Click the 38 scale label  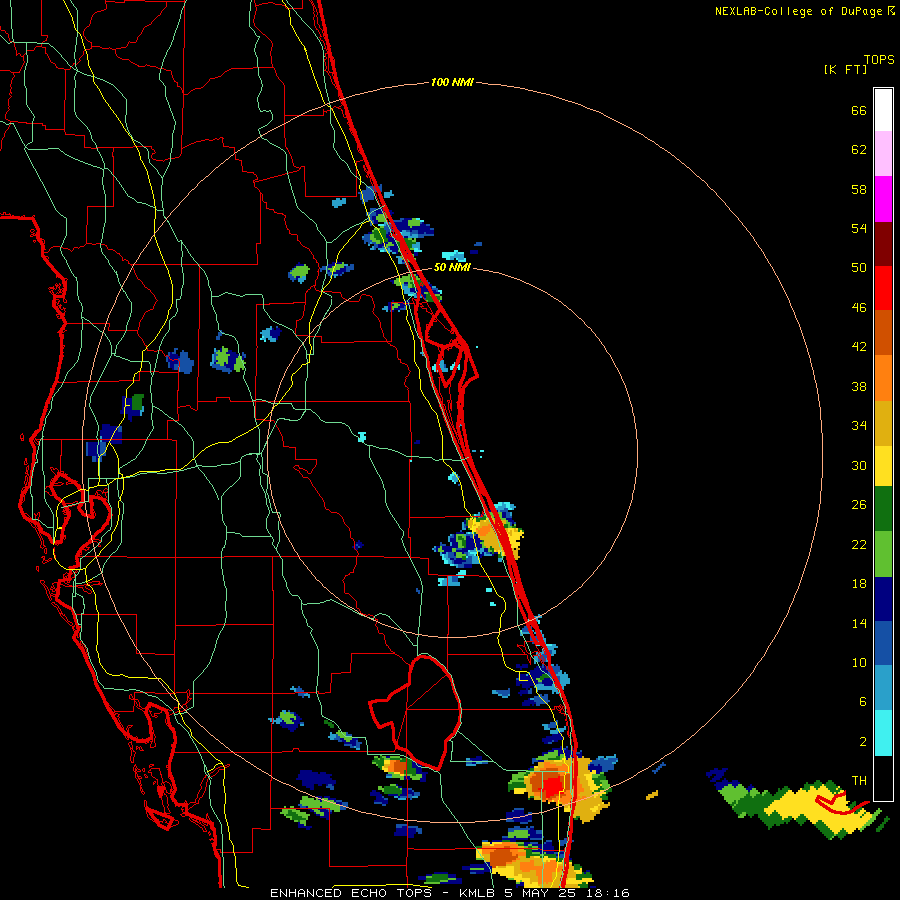coord(859,386)
